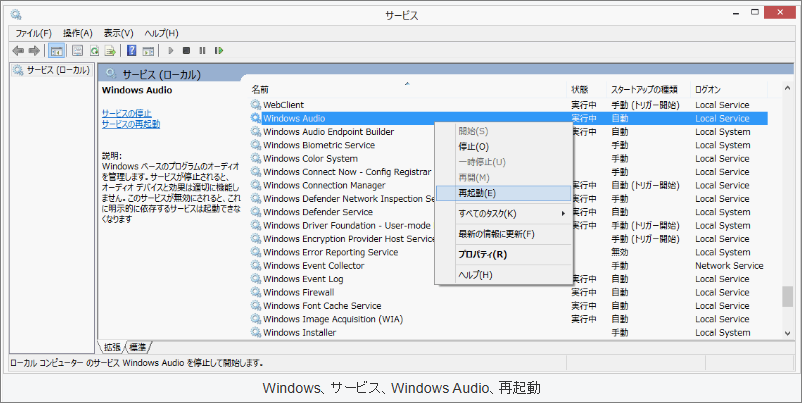
Task: Select the Windows Defender Service row
Action: [x=509, y=212]
